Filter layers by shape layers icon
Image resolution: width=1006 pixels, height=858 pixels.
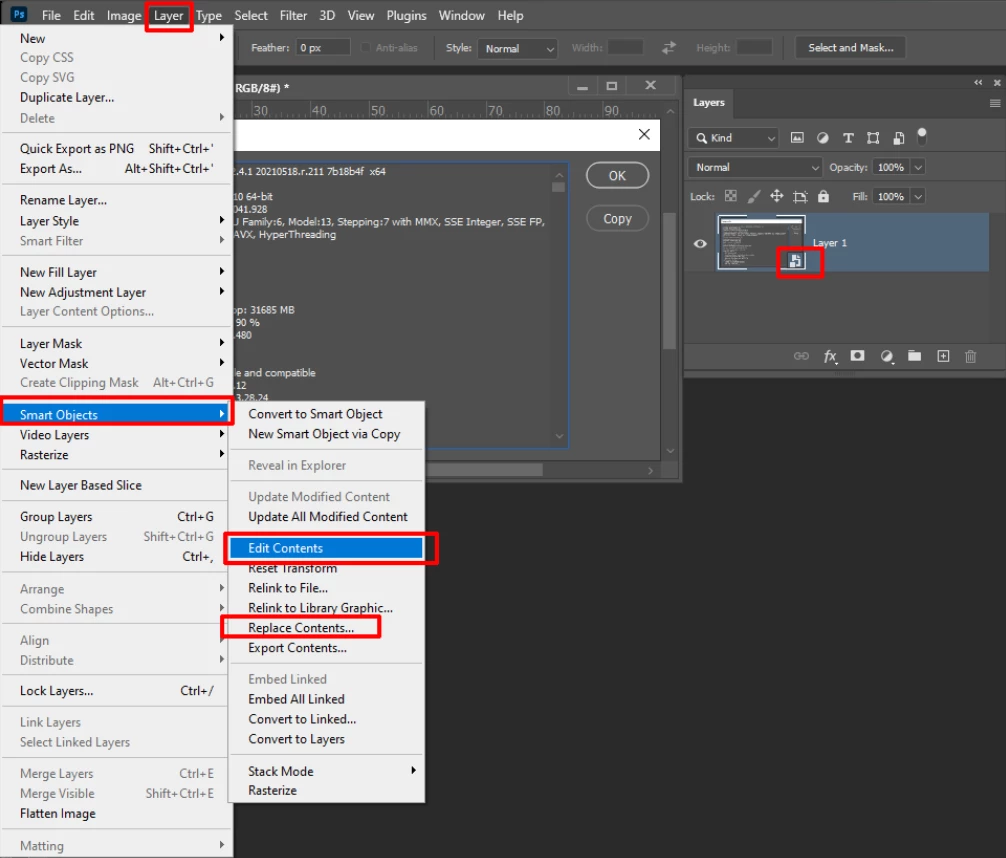pyautogui.click(x=873, y=137)
